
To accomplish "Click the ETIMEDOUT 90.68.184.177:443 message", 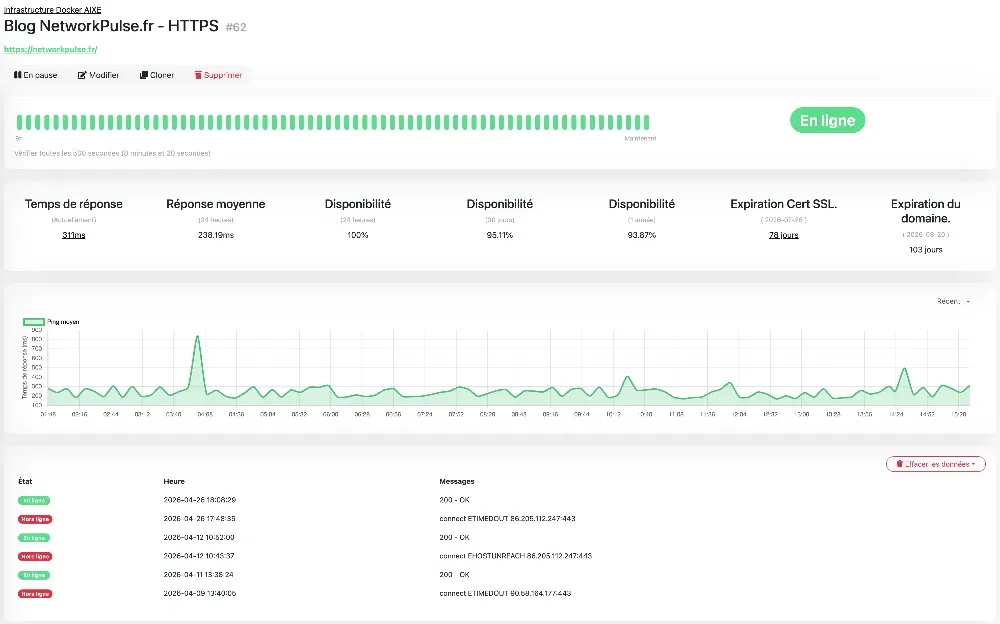I will pyautogui.click(x=505, y=593).
